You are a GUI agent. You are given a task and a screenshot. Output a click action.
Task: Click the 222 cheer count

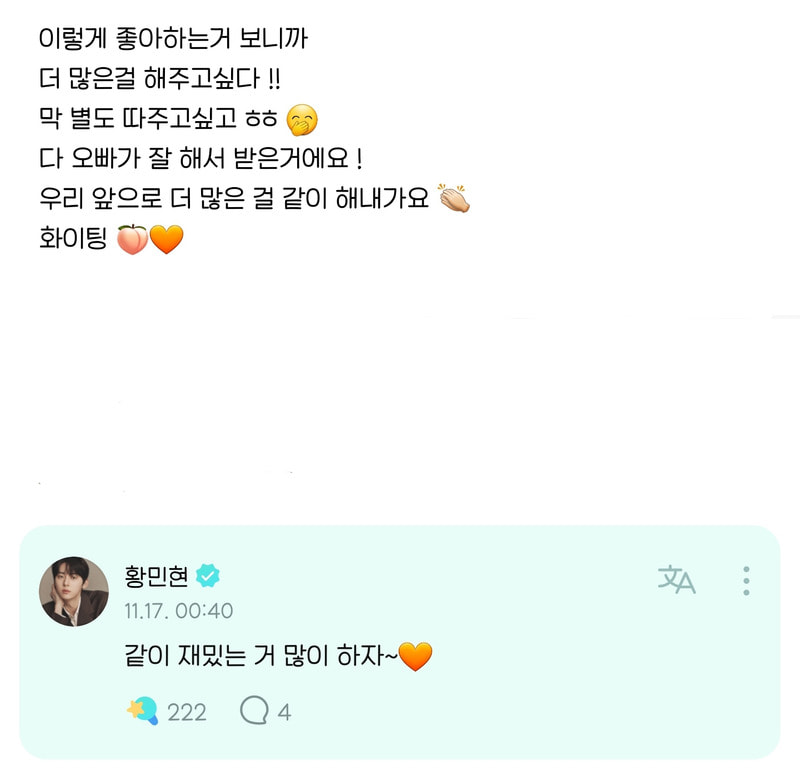point(187,712)
